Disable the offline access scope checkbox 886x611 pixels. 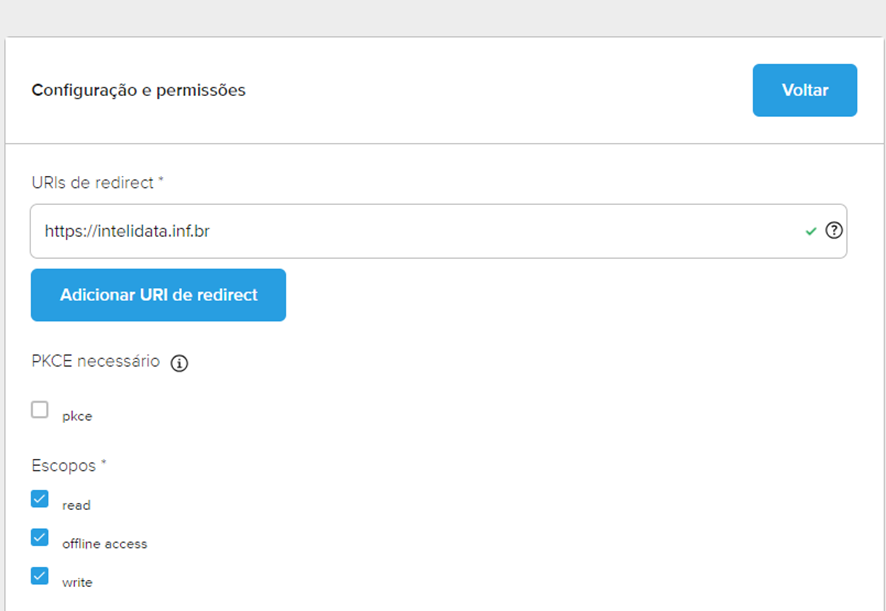click(x=40, y=538)
